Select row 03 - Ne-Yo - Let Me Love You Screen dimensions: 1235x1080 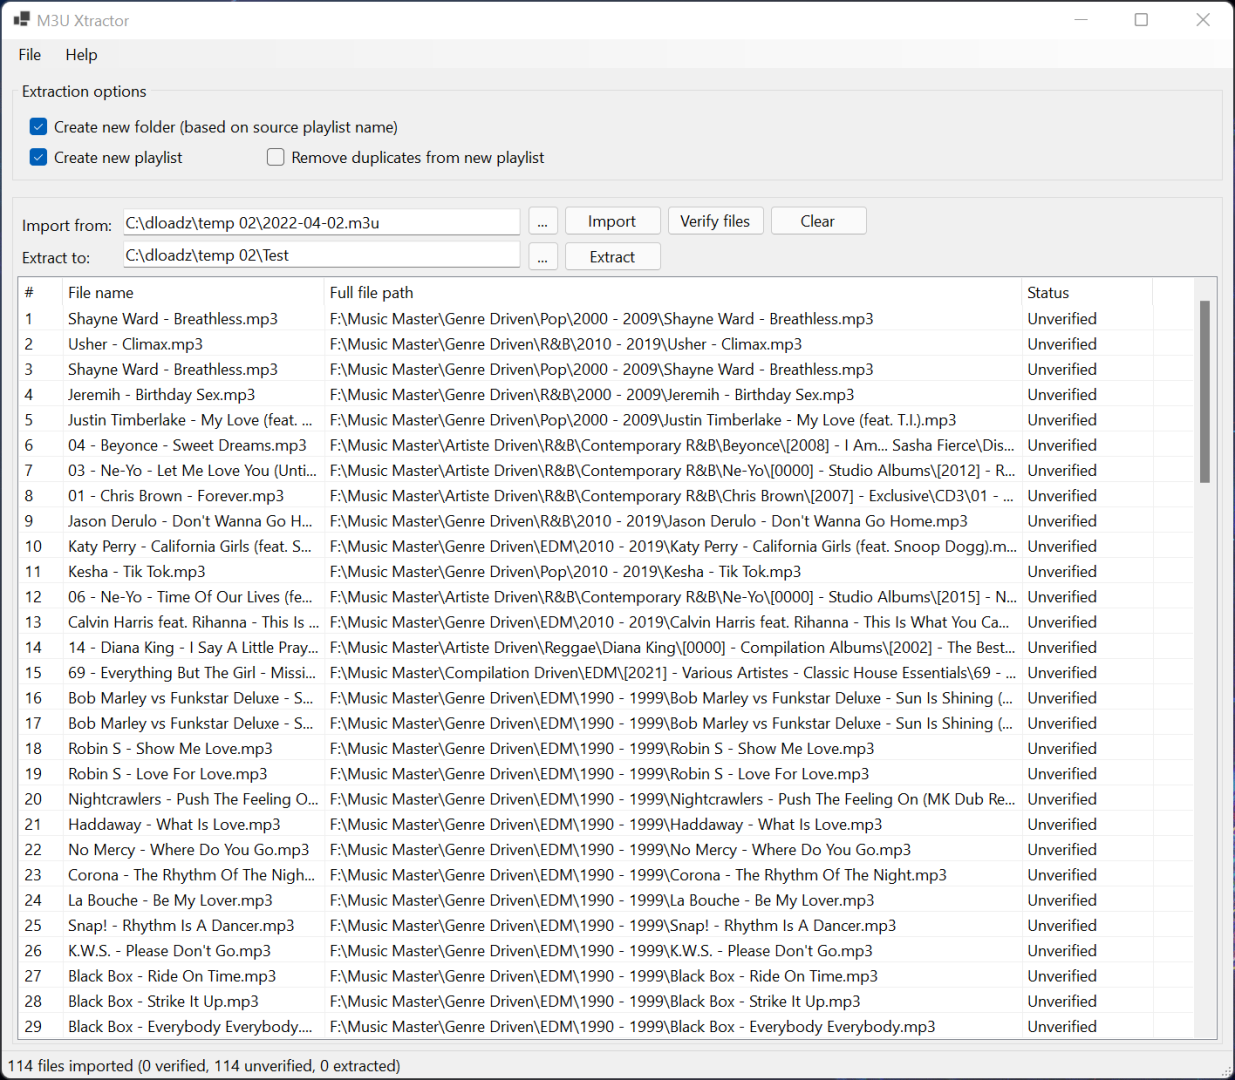[606, 471]
